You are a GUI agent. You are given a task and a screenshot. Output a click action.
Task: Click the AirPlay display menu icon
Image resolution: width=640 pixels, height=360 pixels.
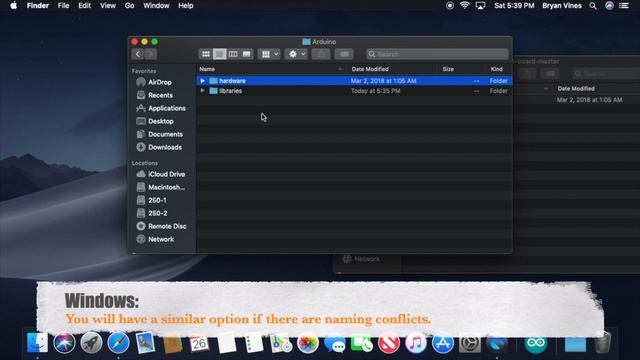pyautogui.click(x=480, y=6)
